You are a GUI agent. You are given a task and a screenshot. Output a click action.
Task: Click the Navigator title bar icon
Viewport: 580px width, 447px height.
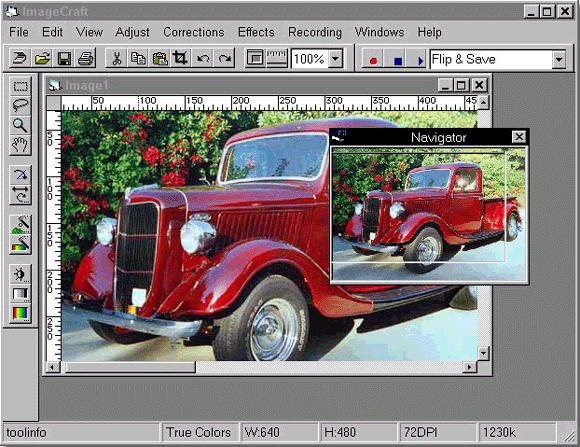click(x=339, y=136)
